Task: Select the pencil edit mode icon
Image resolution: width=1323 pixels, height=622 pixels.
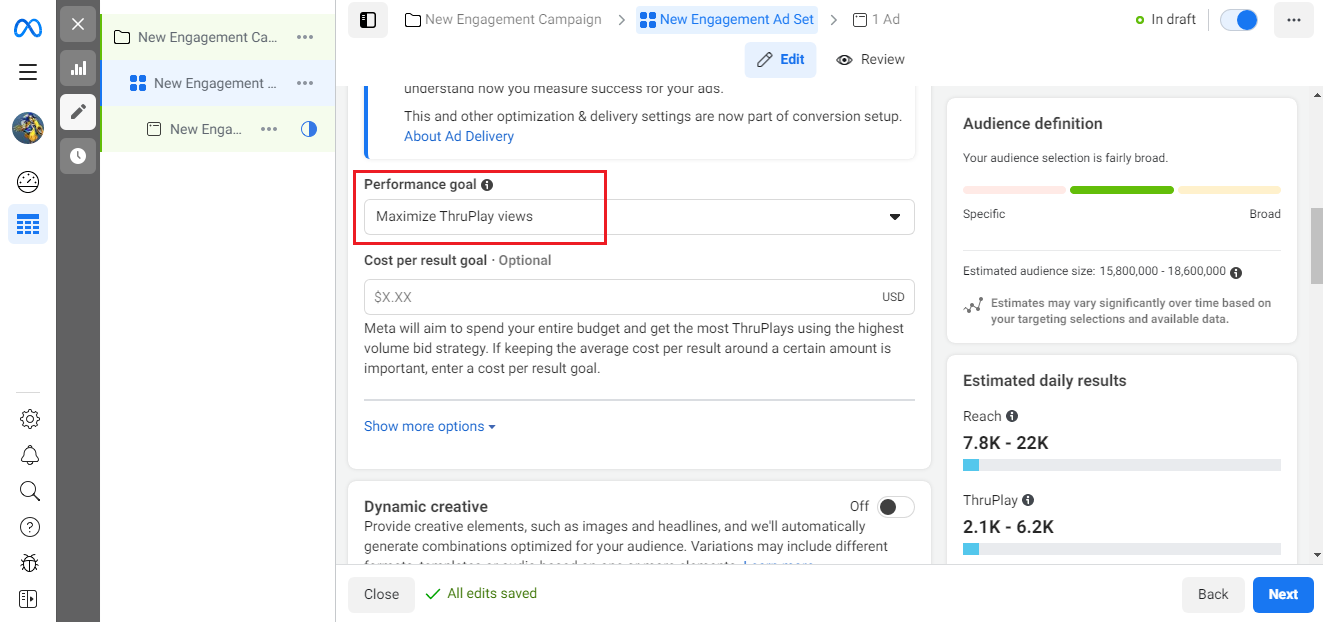Action: pos(78,112)
